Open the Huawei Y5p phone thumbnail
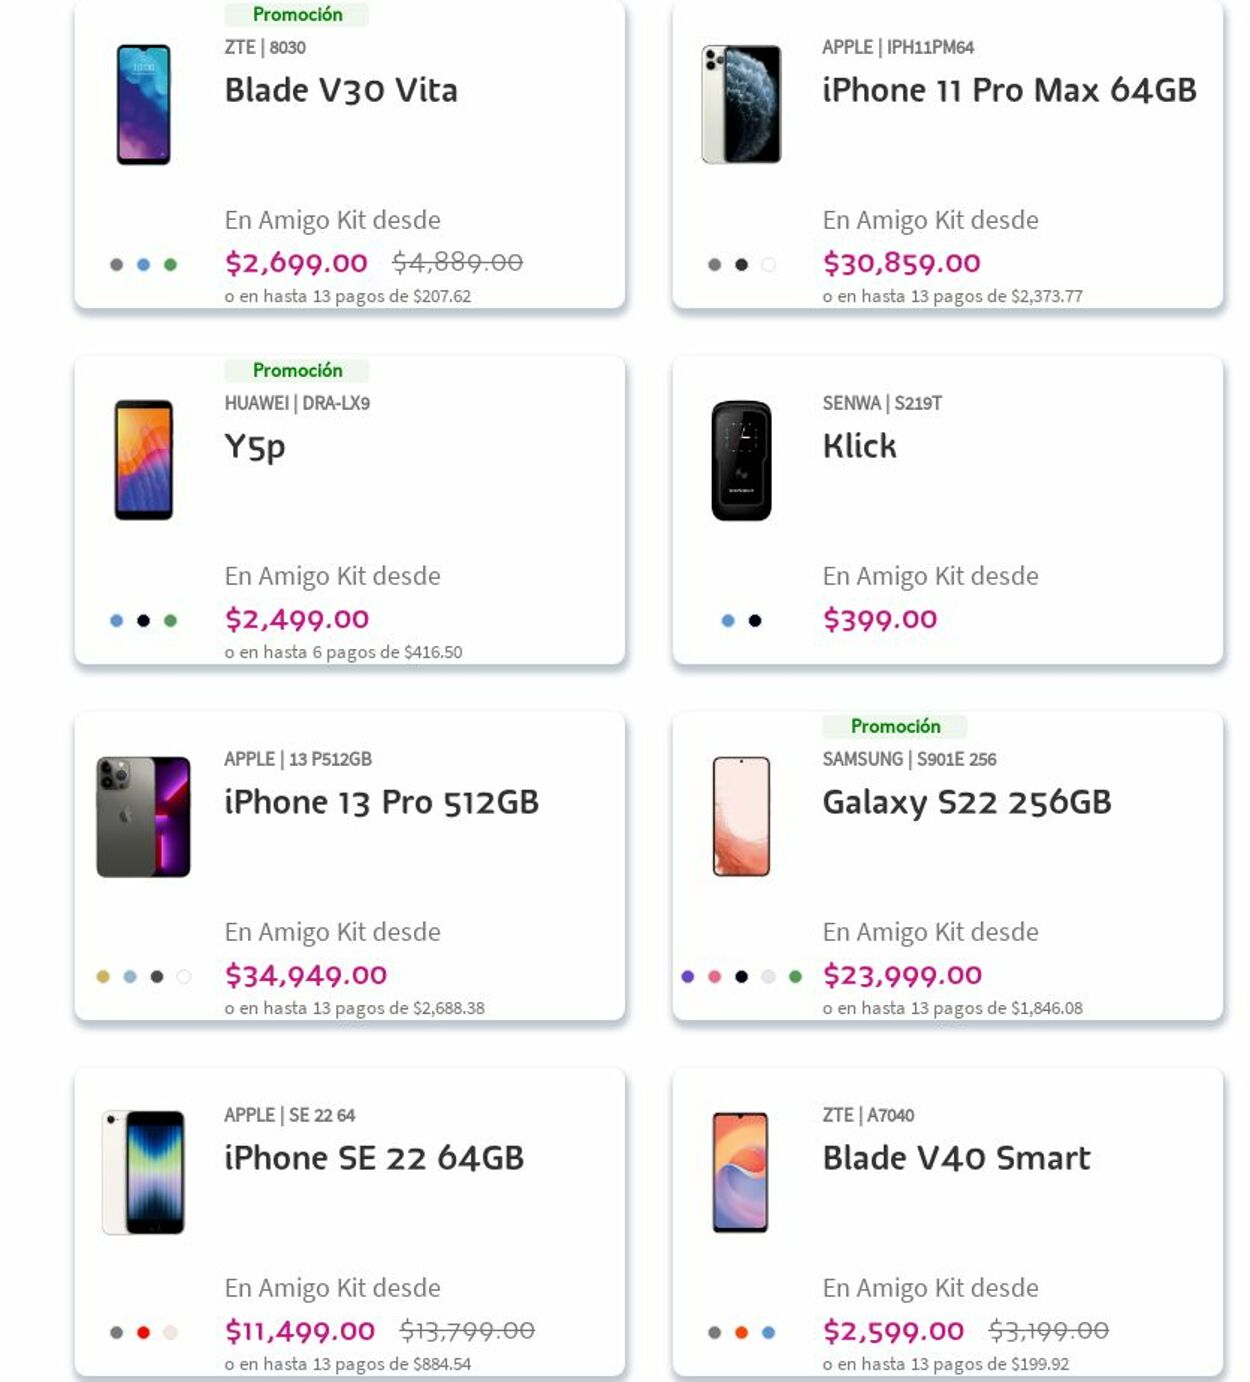Image resolution: width=1250 pixels, height=1382 pixels. point(144,460)
